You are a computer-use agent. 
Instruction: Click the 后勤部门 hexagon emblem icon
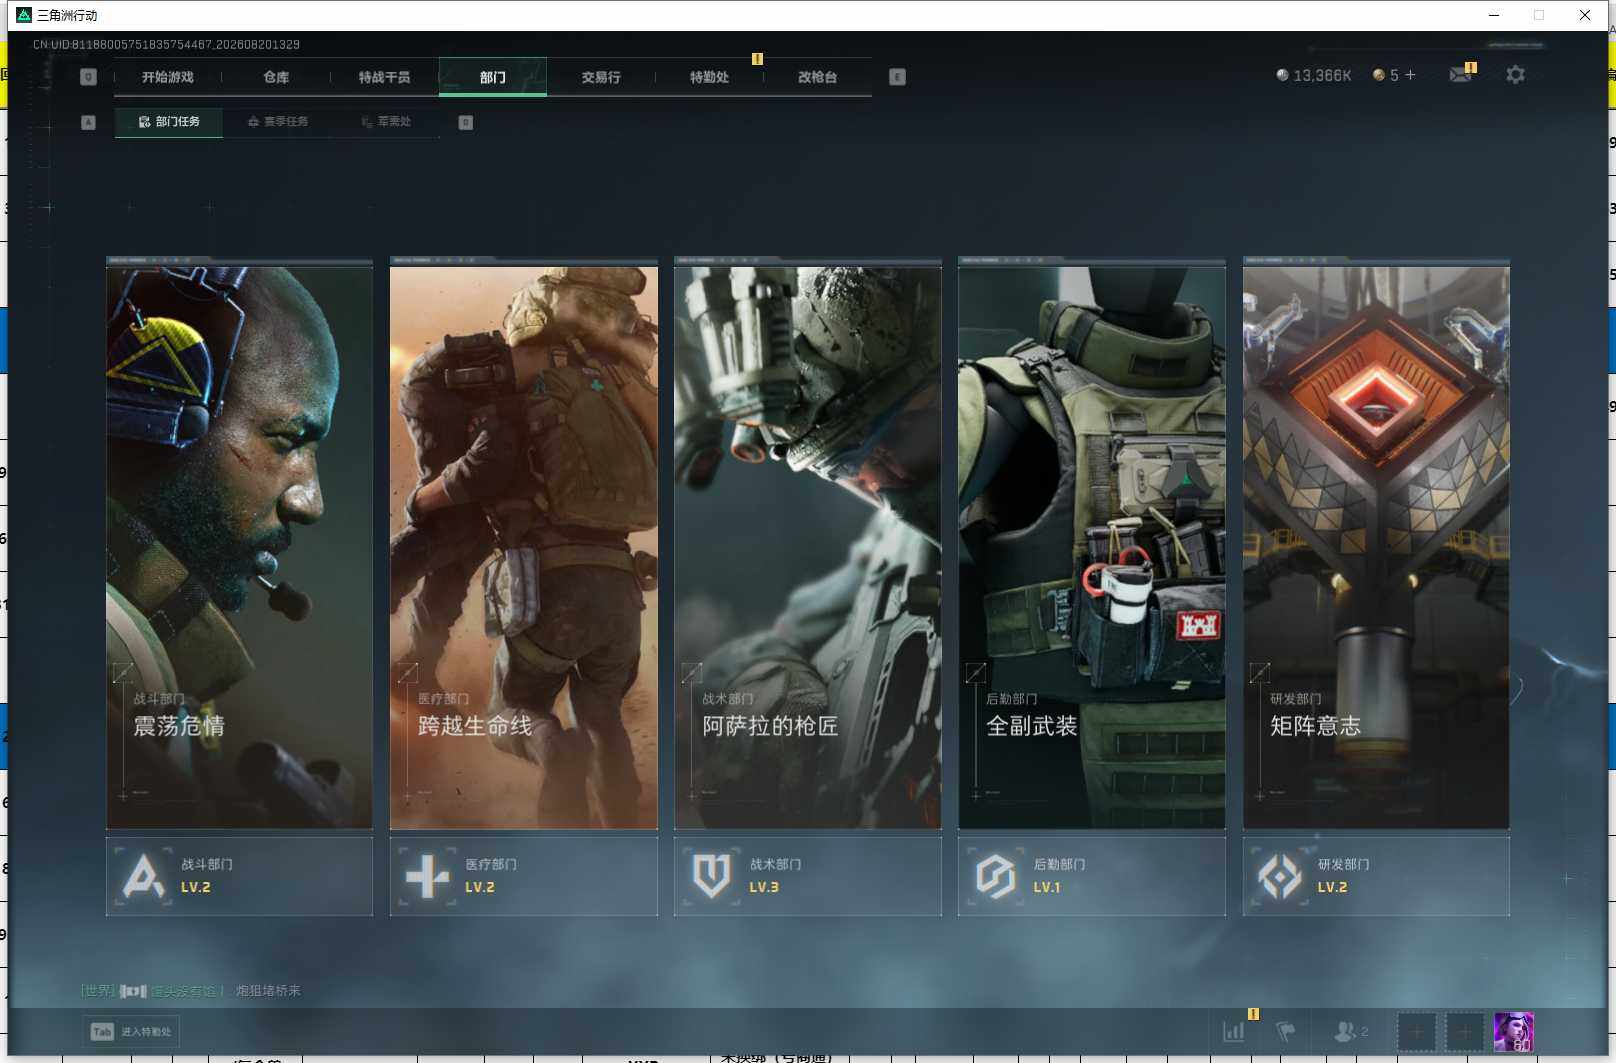coord(995,876)
